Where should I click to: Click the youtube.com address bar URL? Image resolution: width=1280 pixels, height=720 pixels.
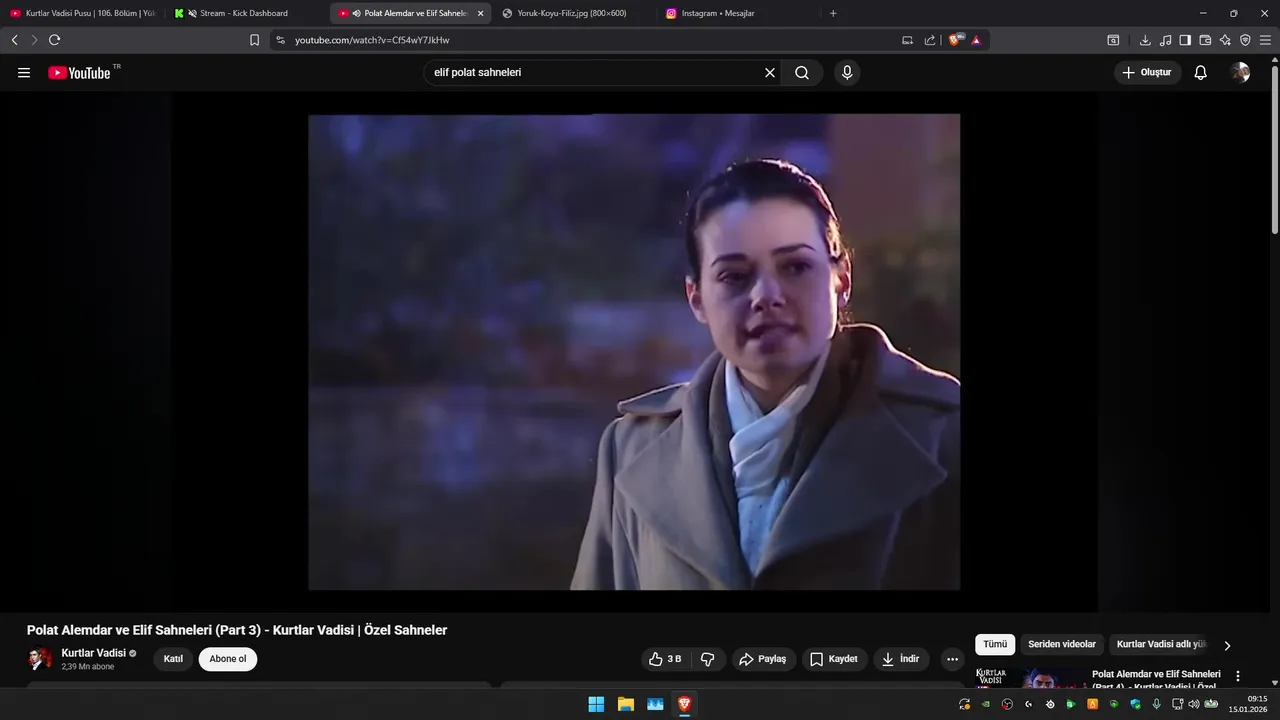[x=372, y=40]
